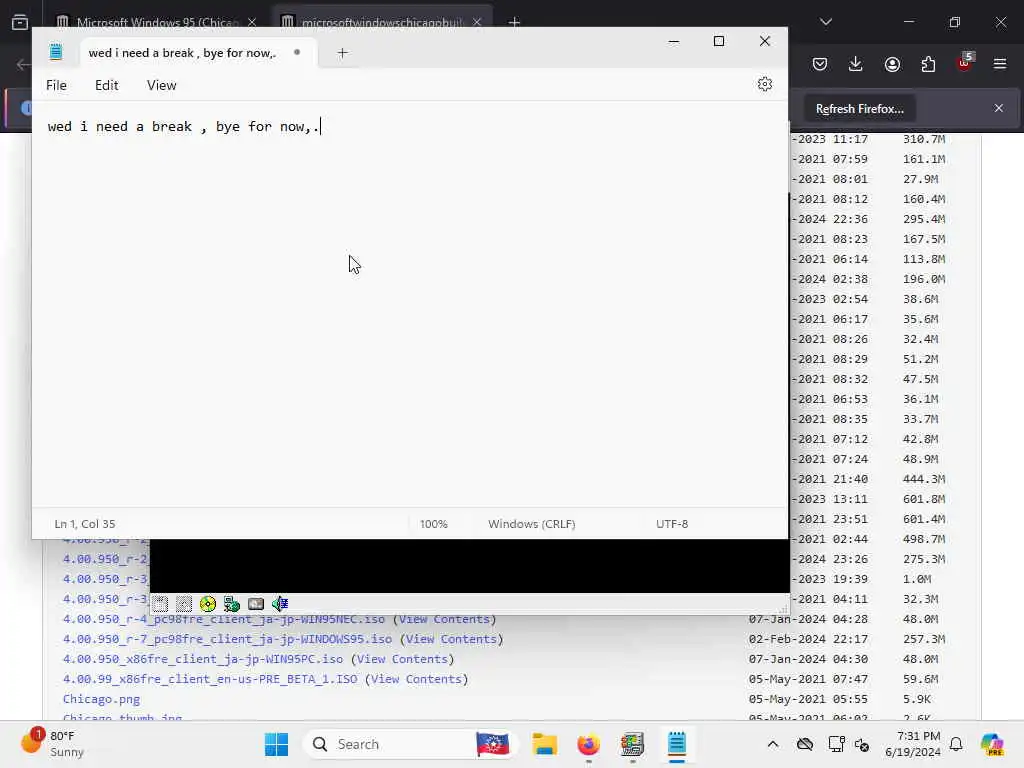Switch to Microsoft Windows 95 (Chicago) Firefox tab
Screen dimensions: 1024x768
click(157, 22)
